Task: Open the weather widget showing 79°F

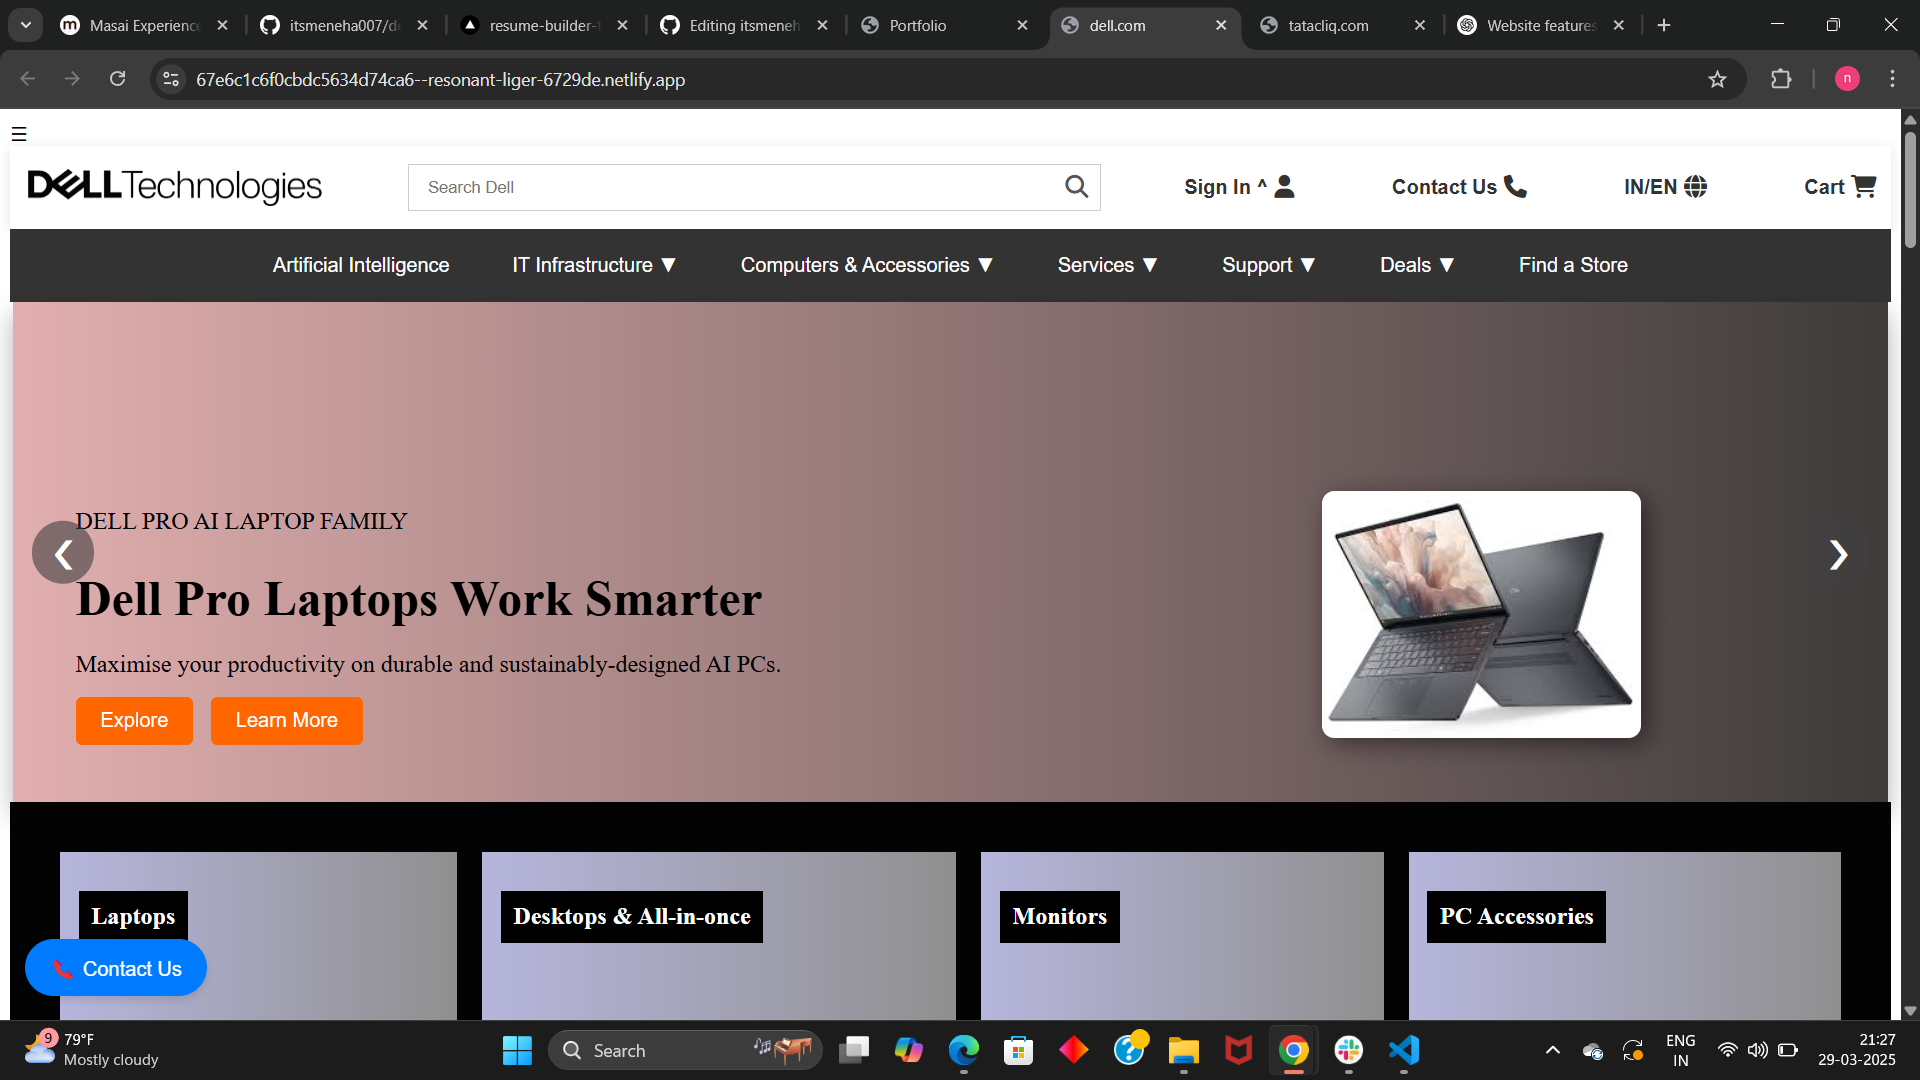Action: pyautogui.click(x=92, y=1049)
